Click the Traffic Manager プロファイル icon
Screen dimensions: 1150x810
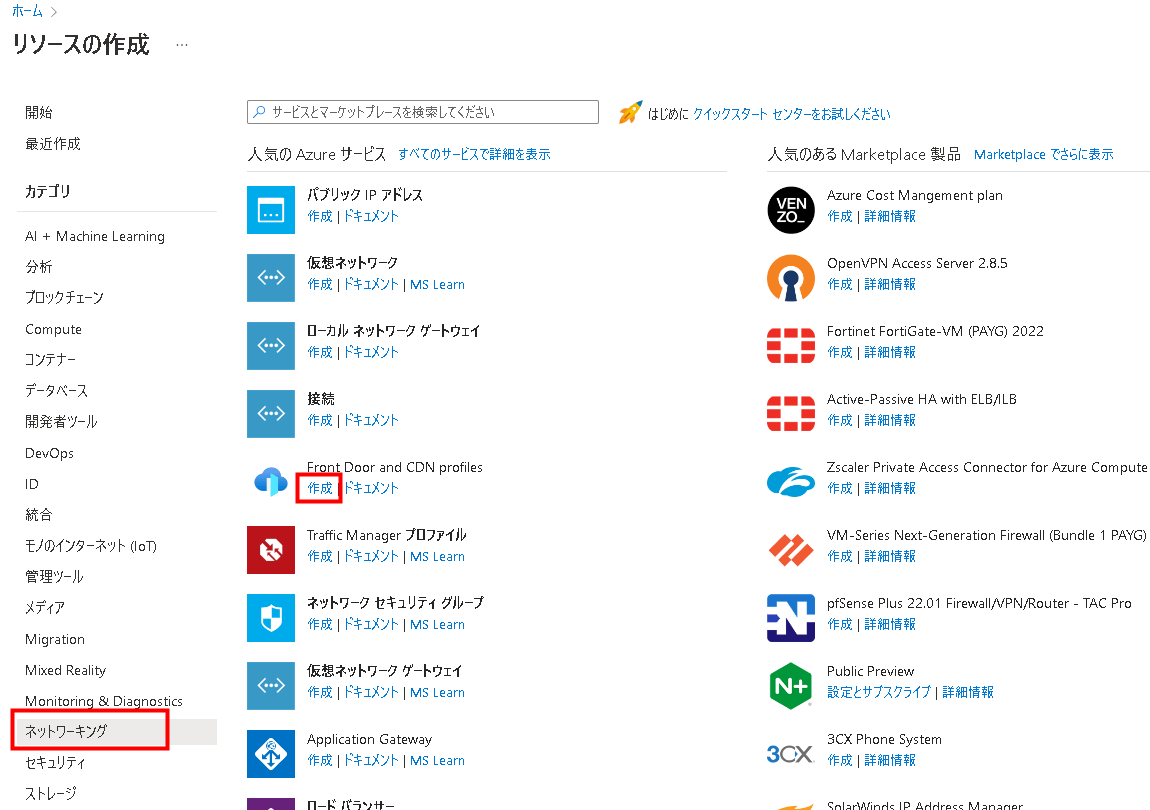271,550
